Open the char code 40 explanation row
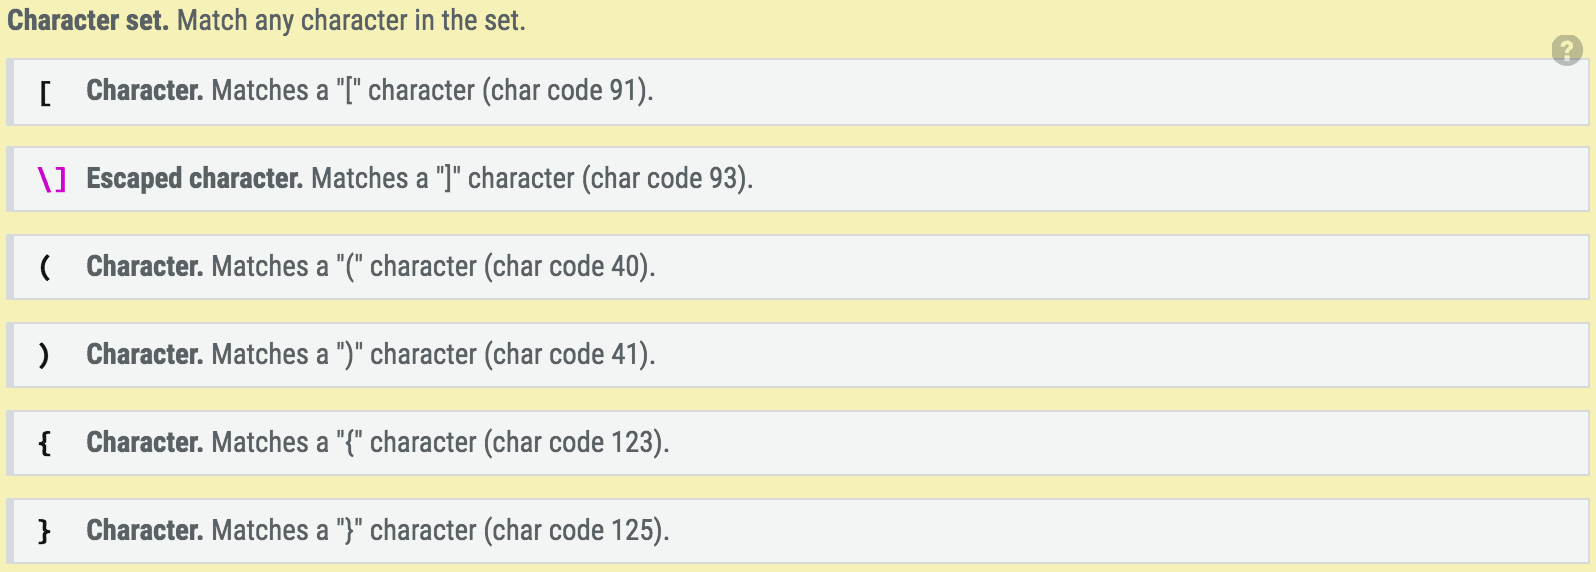1596x572 pixels. [x=799, y=268]
